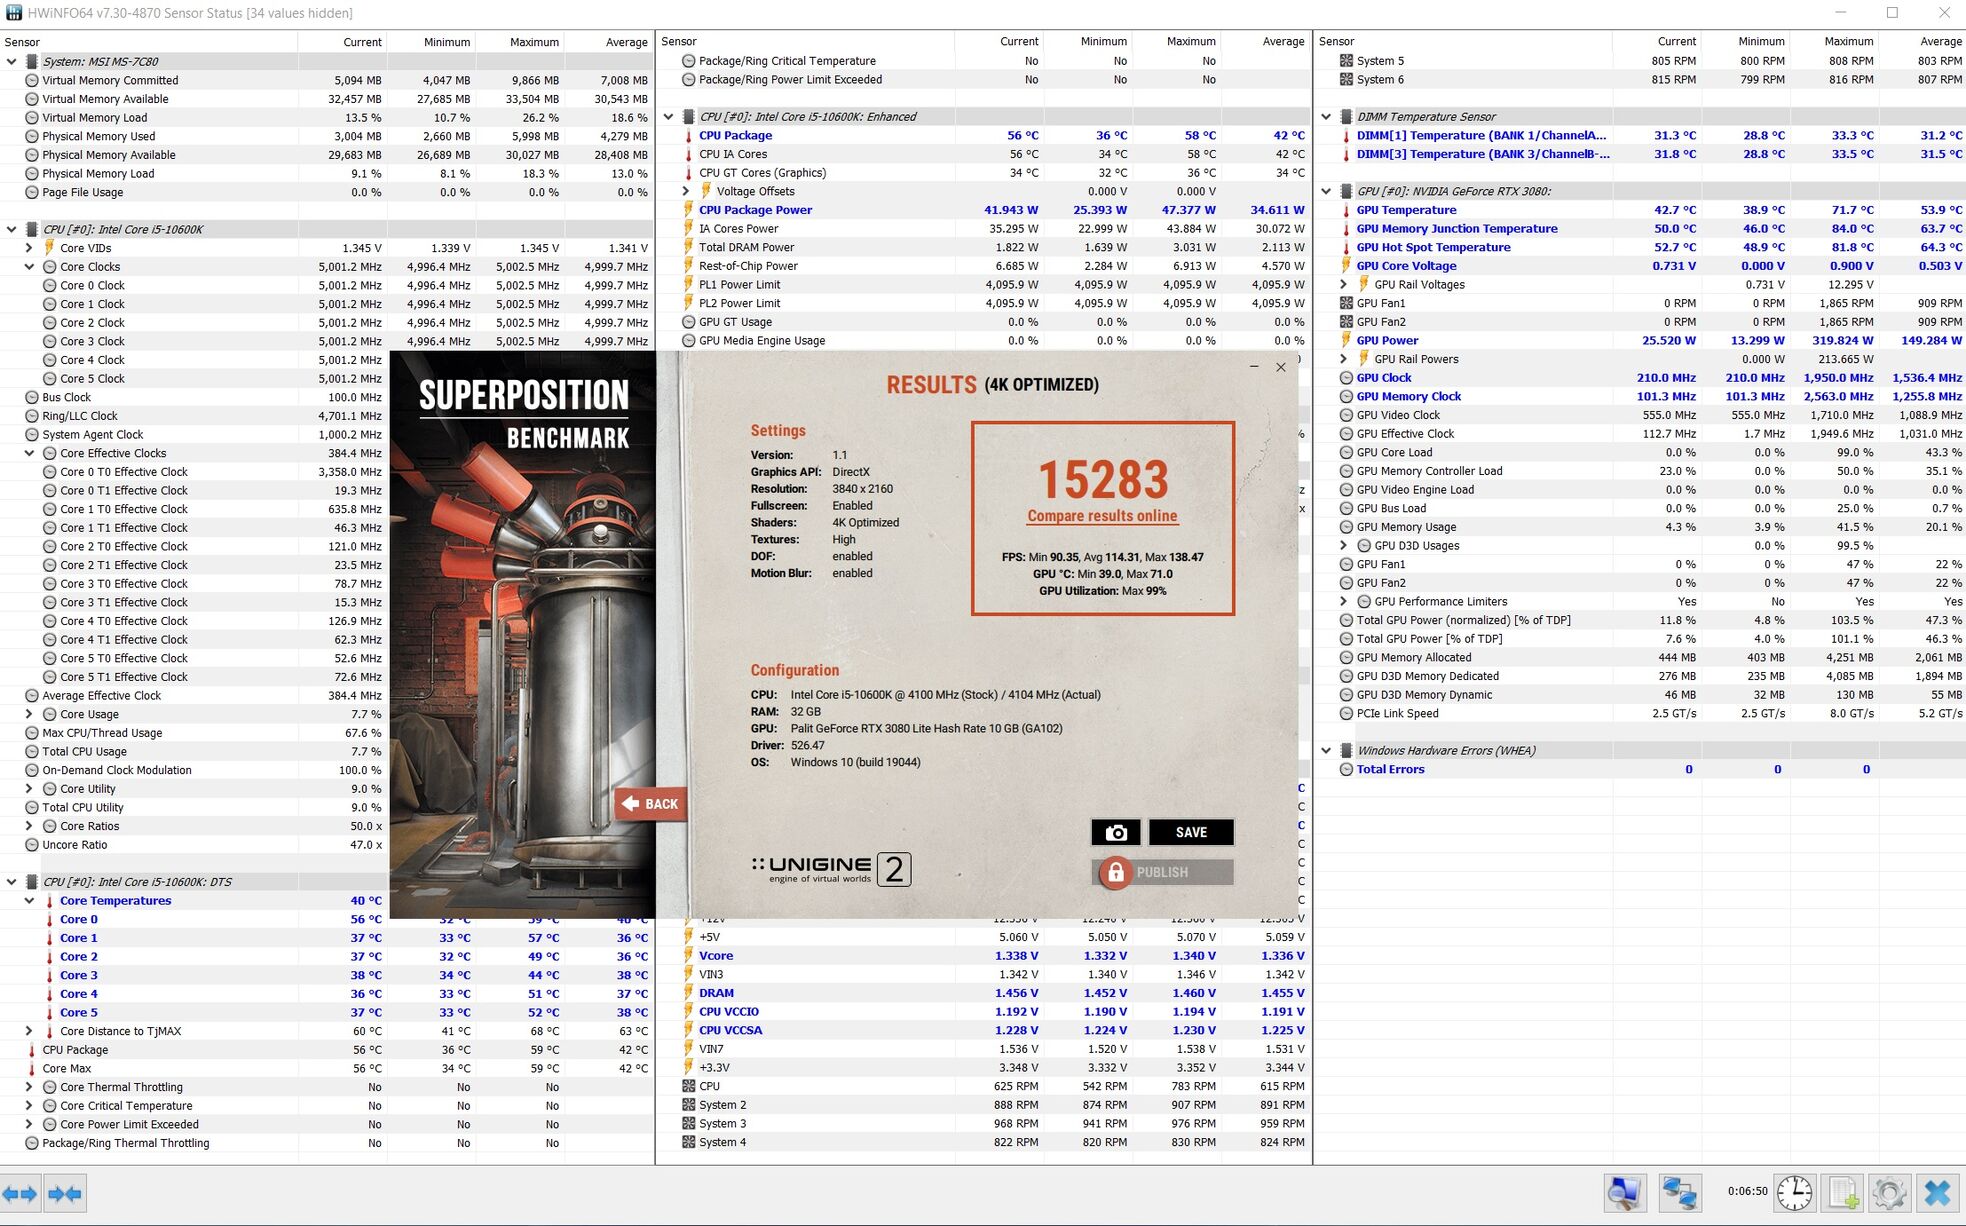1966x1226 pixels.
Task: Open the monitor with magnifier summary icon
Action: click(1624, 1192)
